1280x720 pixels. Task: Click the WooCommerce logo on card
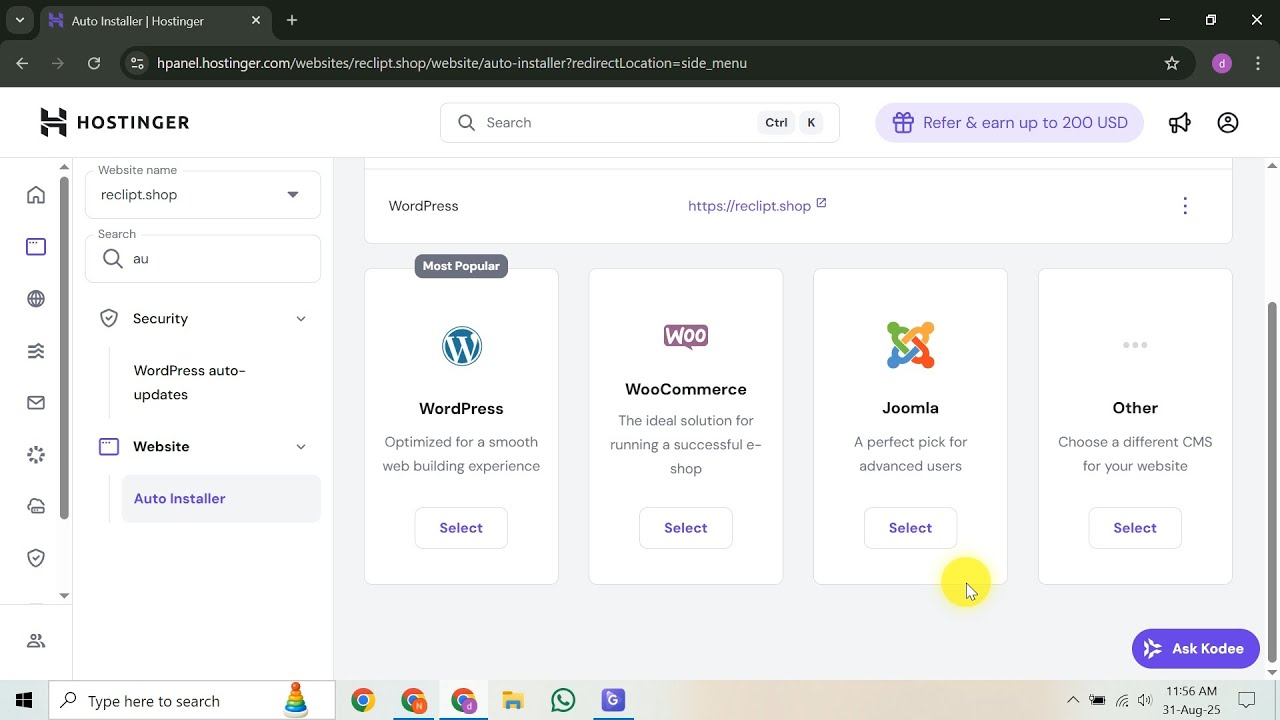point(686,337)
